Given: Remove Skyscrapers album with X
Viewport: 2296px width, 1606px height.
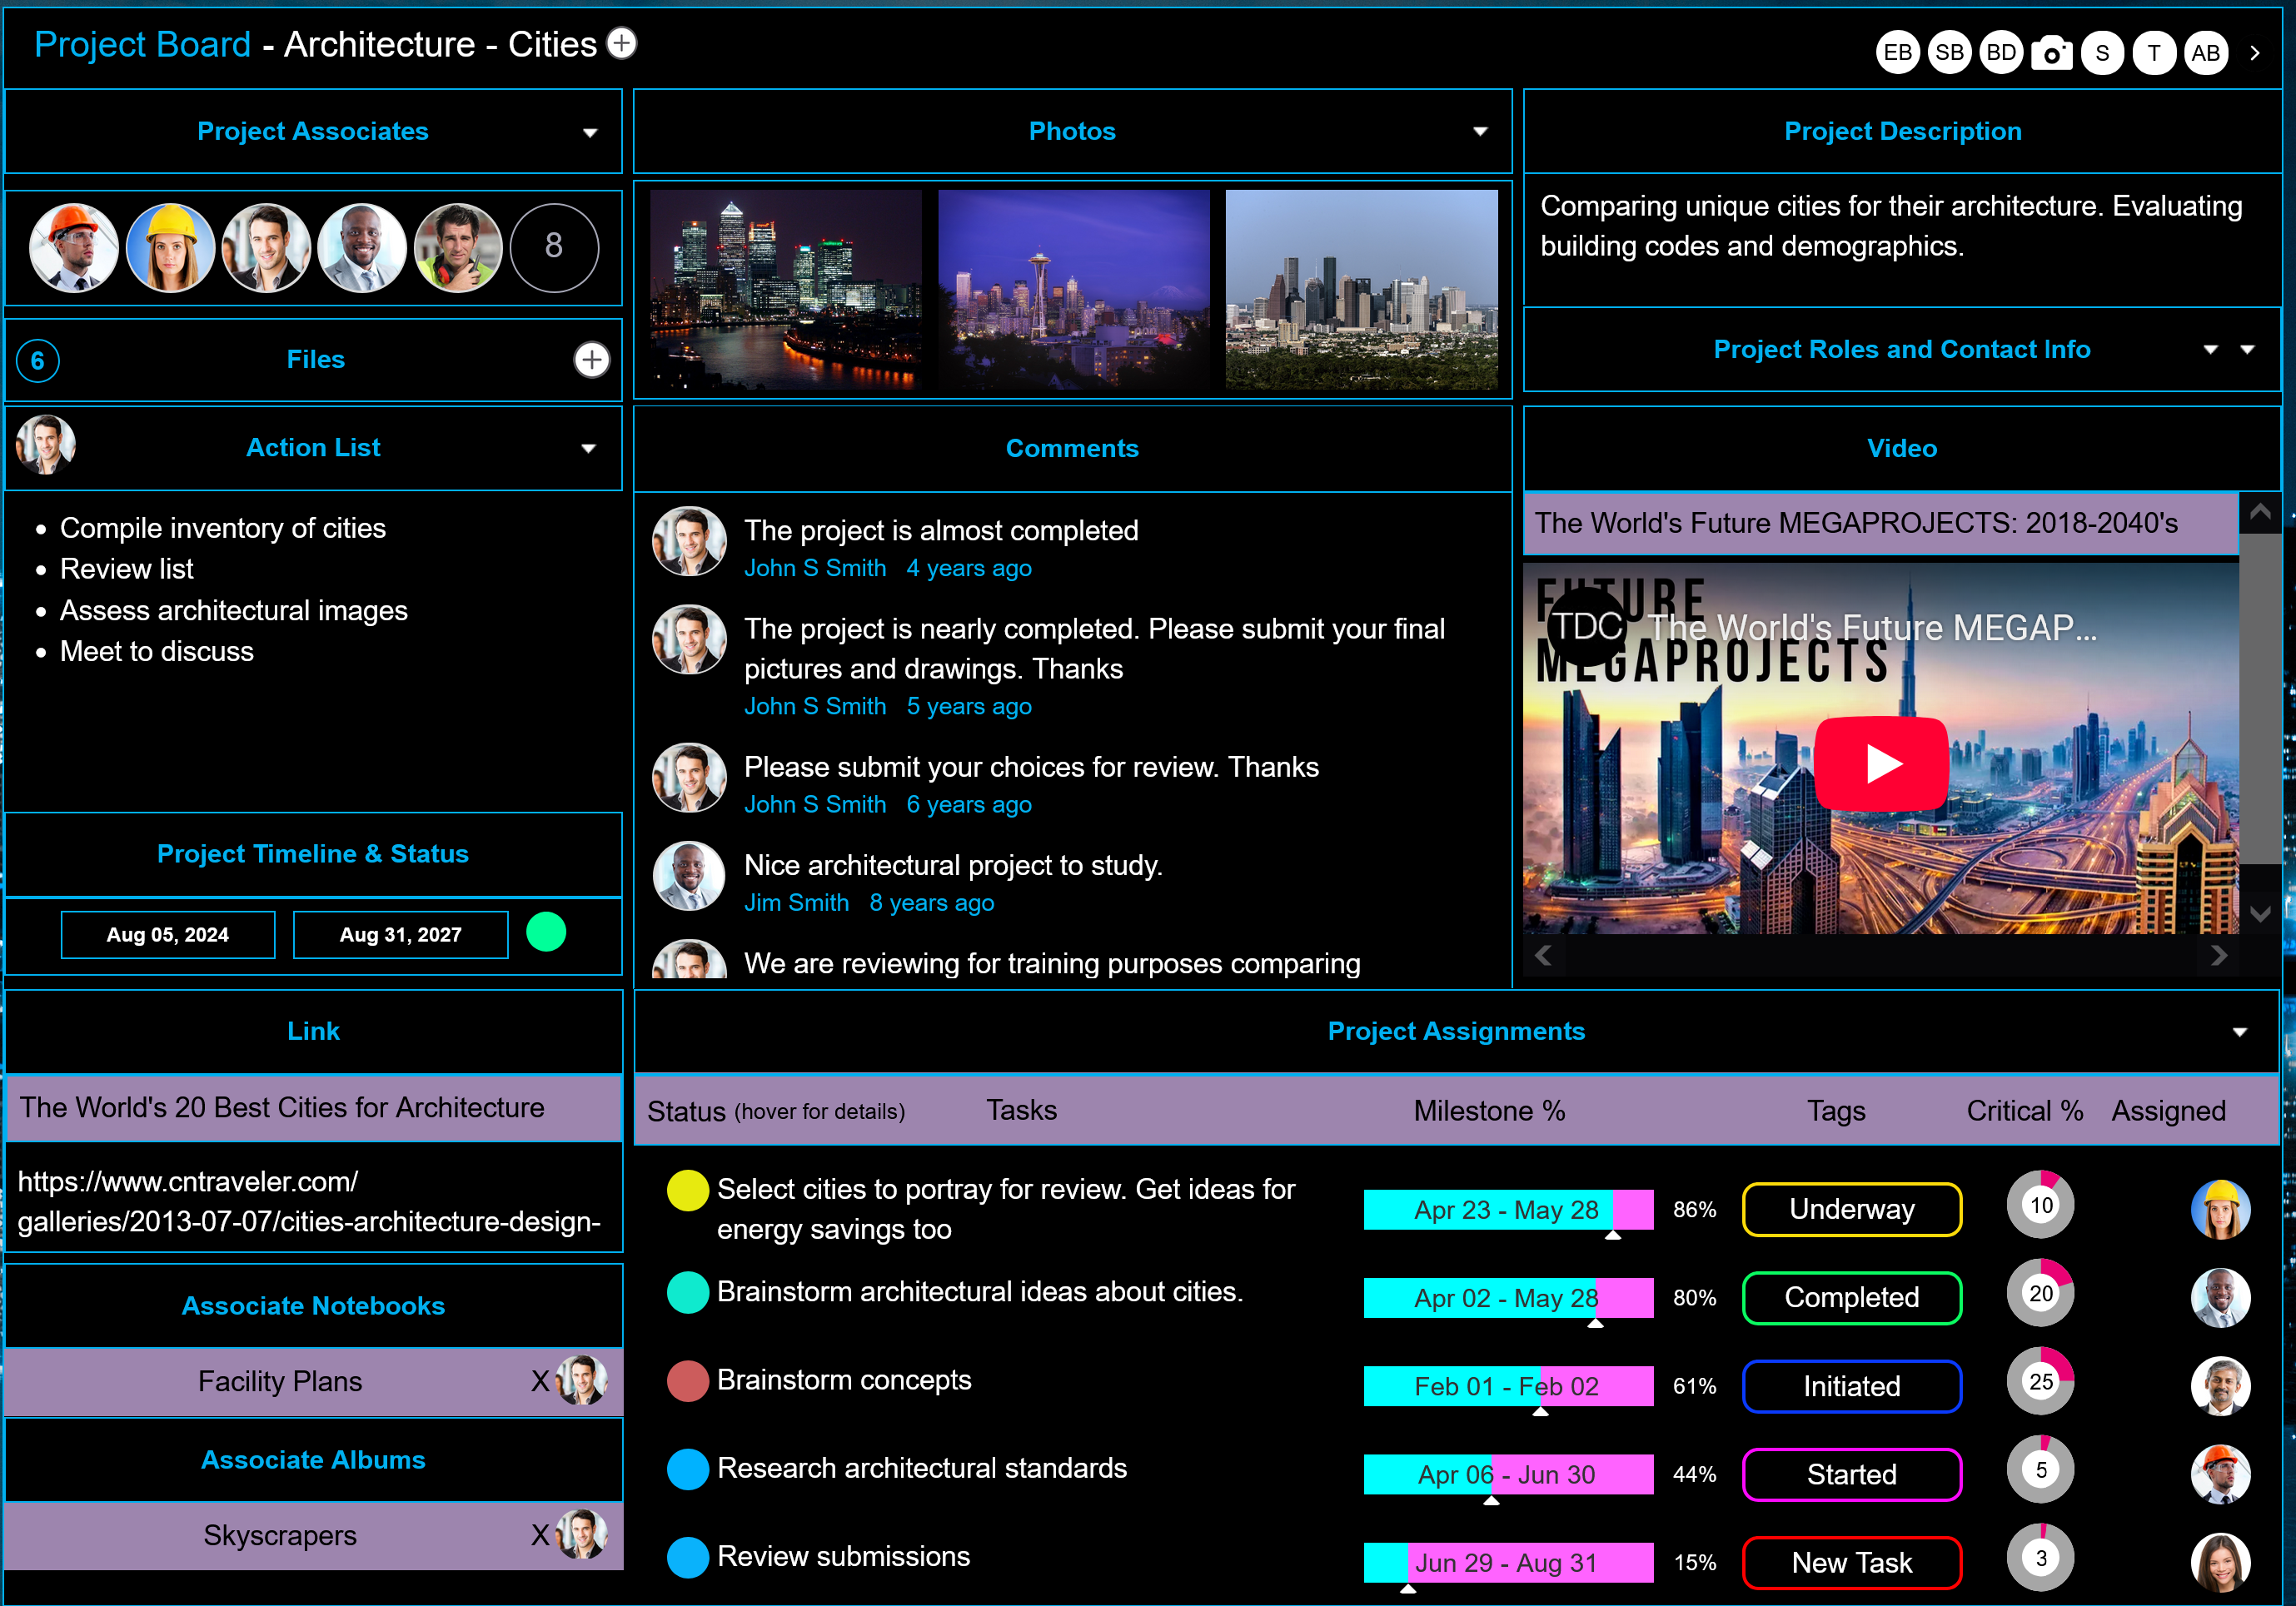Looking at the screenshot, I should pos(540,1535).
